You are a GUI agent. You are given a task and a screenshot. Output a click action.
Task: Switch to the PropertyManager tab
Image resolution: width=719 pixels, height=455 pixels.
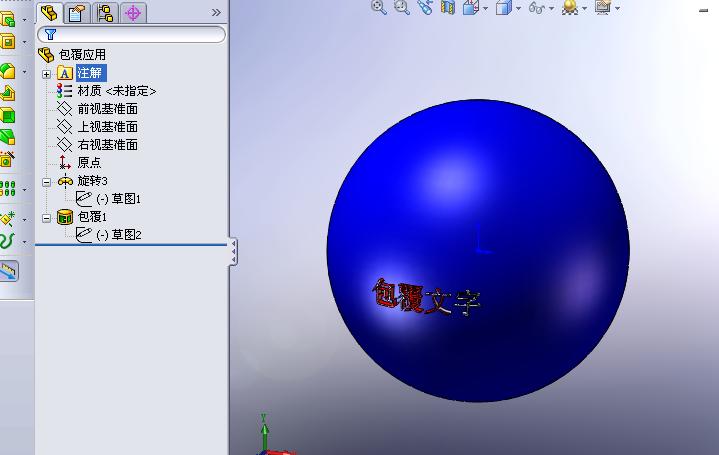77,13
